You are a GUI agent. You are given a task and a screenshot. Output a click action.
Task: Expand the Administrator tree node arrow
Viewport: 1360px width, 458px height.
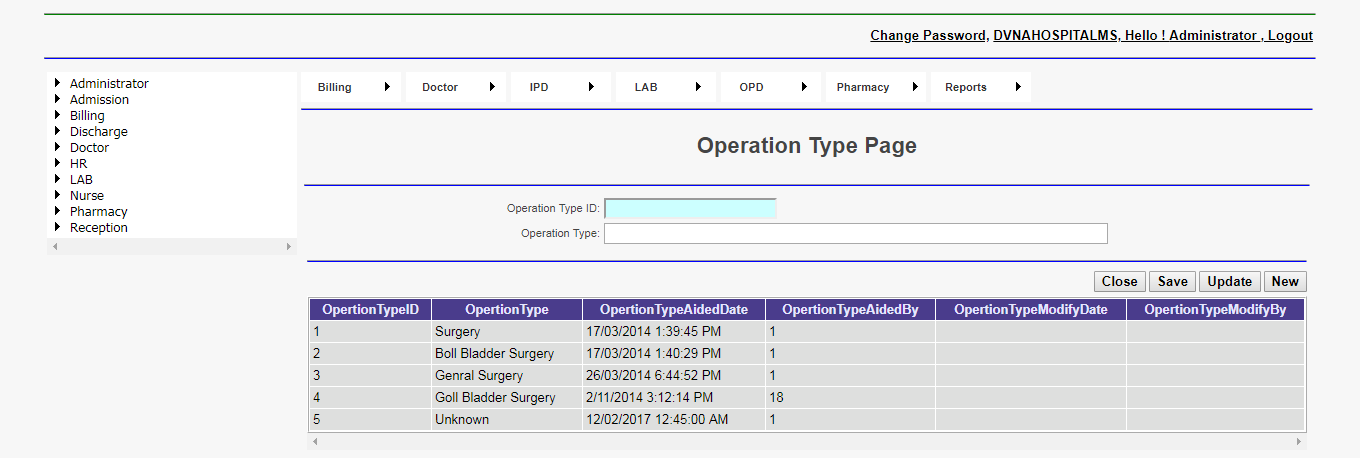58,84
